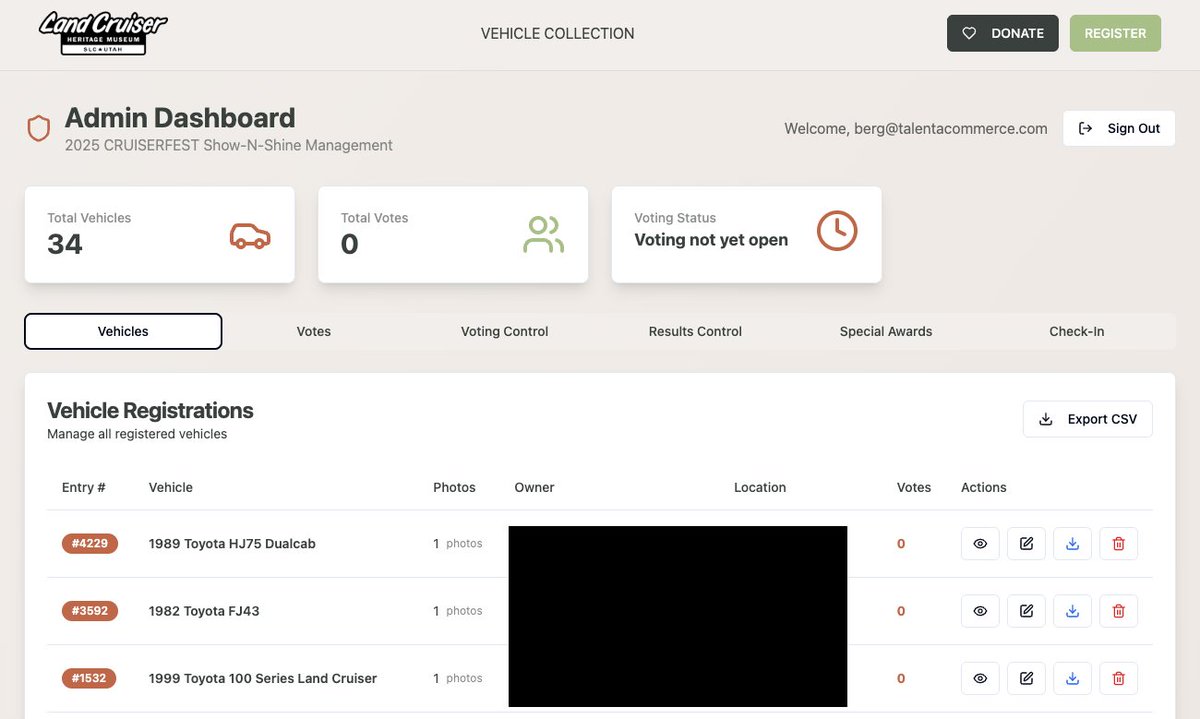The height and width of the screenshot is (719, 1200).
Task: Switch to the Votes tab
Action: coord(314,331)
